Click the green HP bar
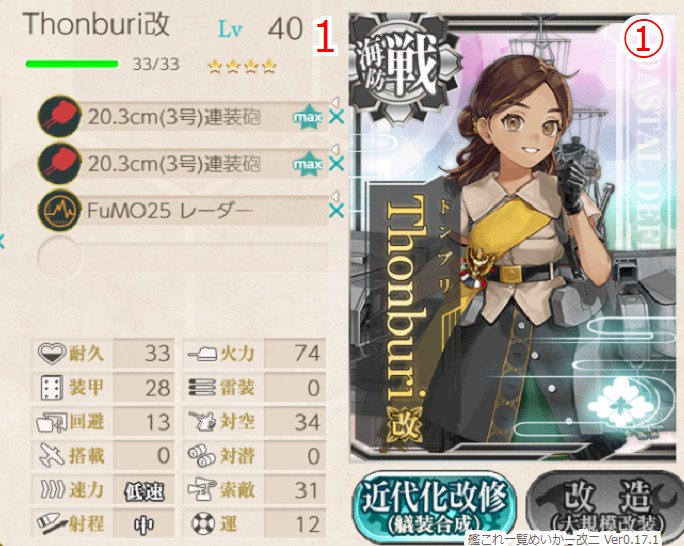 (x=72, y=64)
